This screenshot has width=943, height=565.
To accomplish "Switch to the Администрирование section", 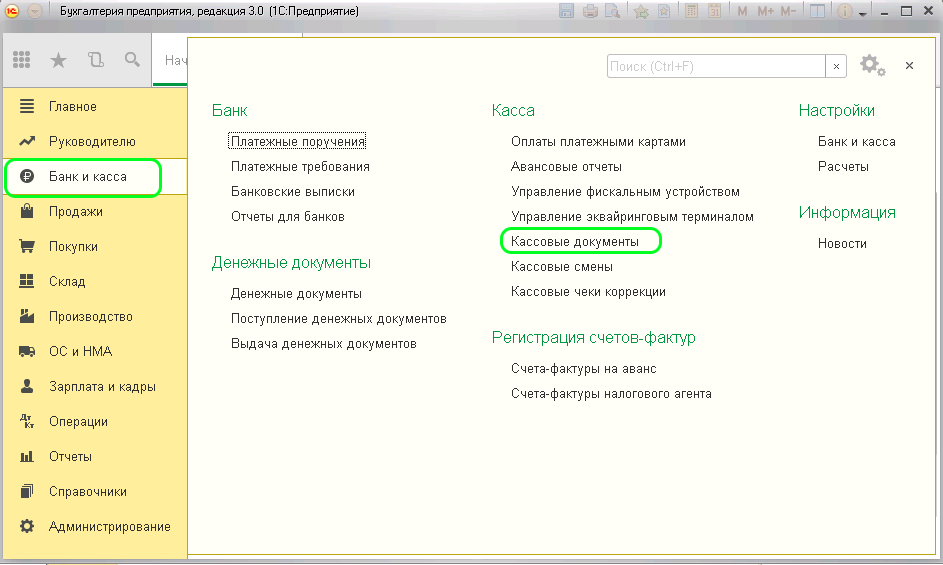I will (109, 527).
